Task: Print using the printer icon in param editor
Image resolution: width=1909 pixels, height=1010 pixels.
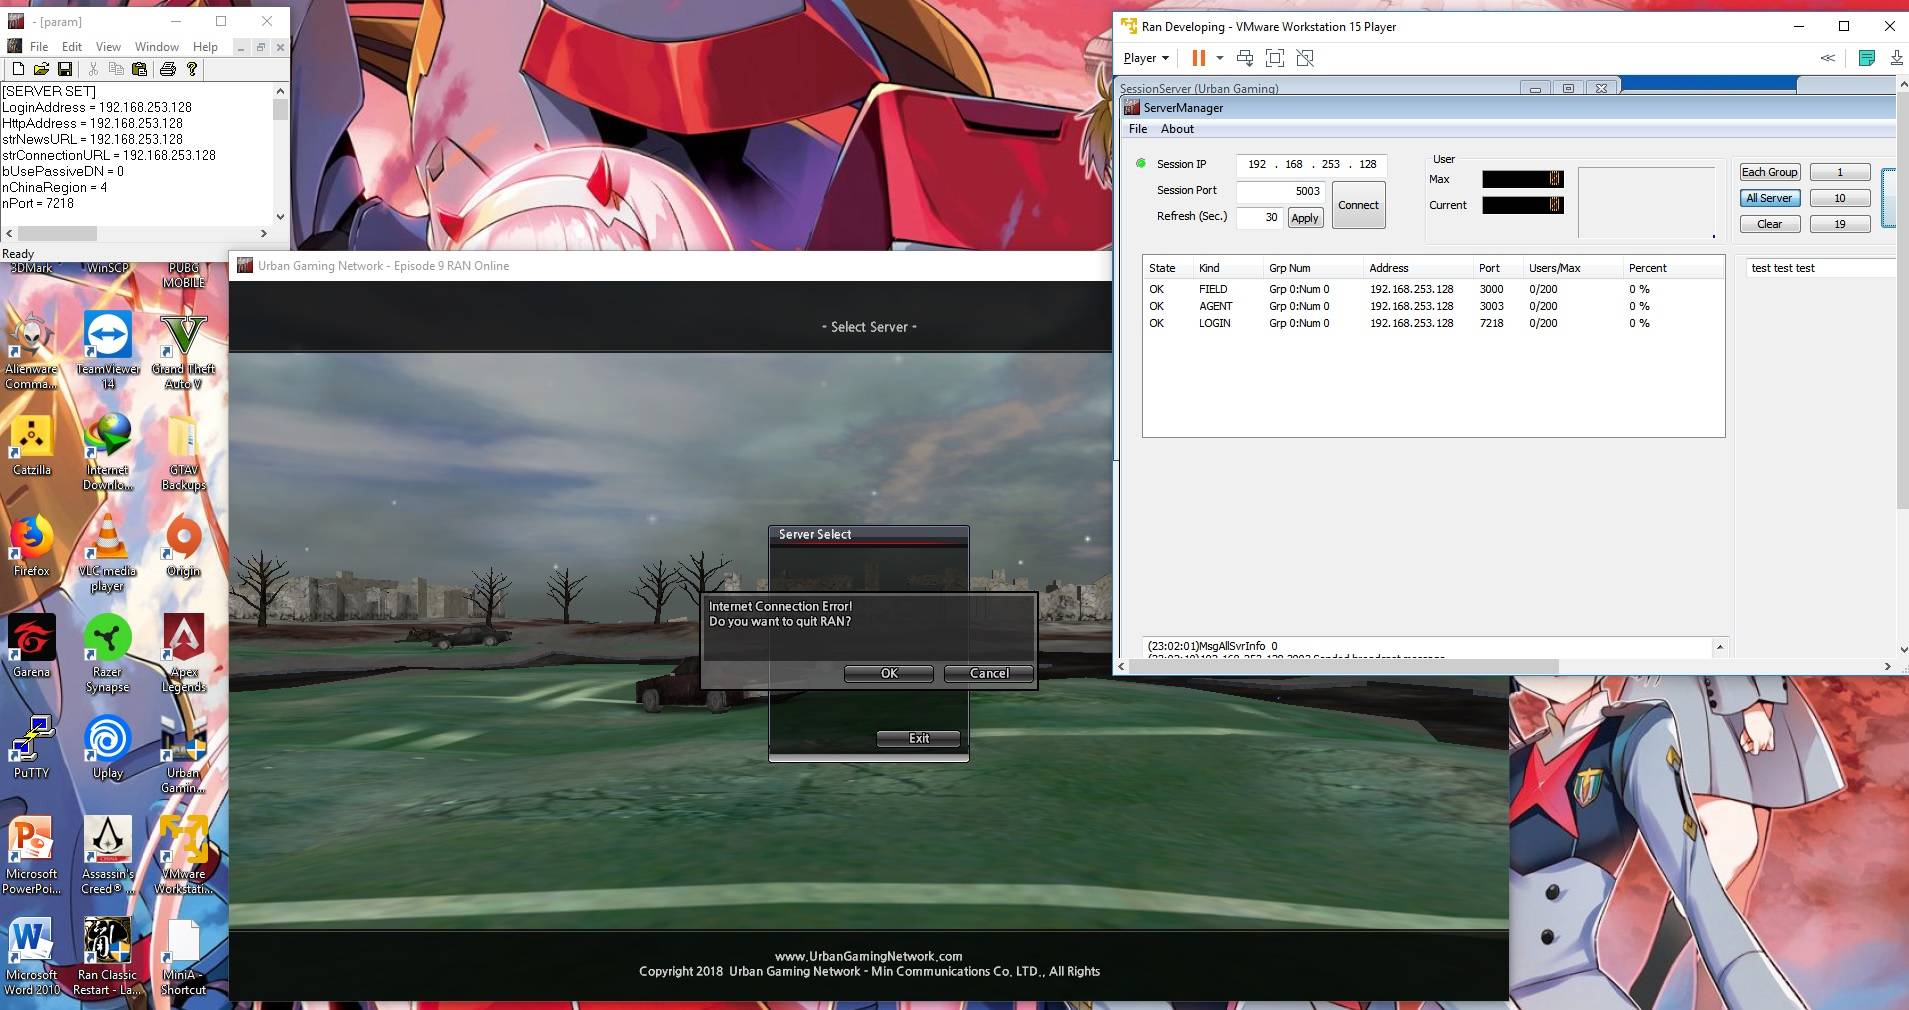Action: tap(168, 69)
